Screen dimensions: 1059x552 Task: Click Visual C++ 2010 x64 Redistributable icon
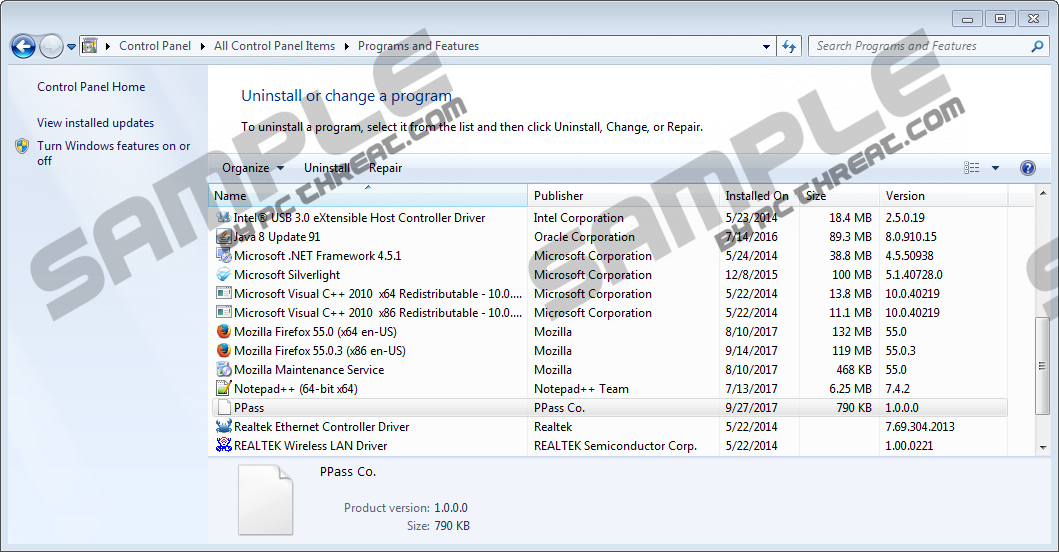pyautogui.click(x=224, y=293)
